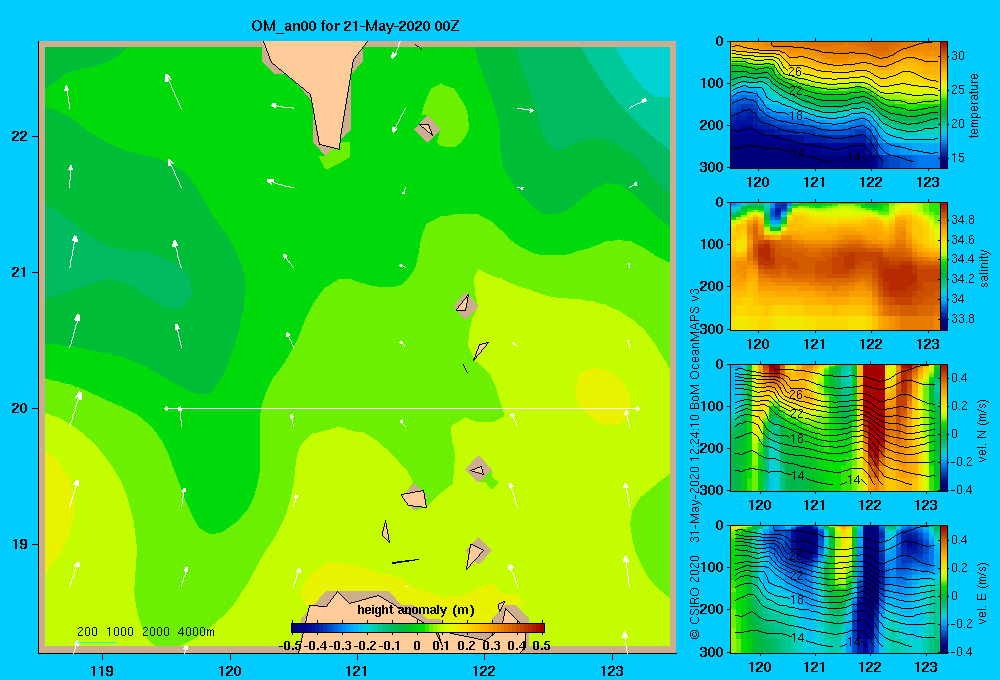Click the 120 x-axis tick under the vel. N panel

point(759,506)
